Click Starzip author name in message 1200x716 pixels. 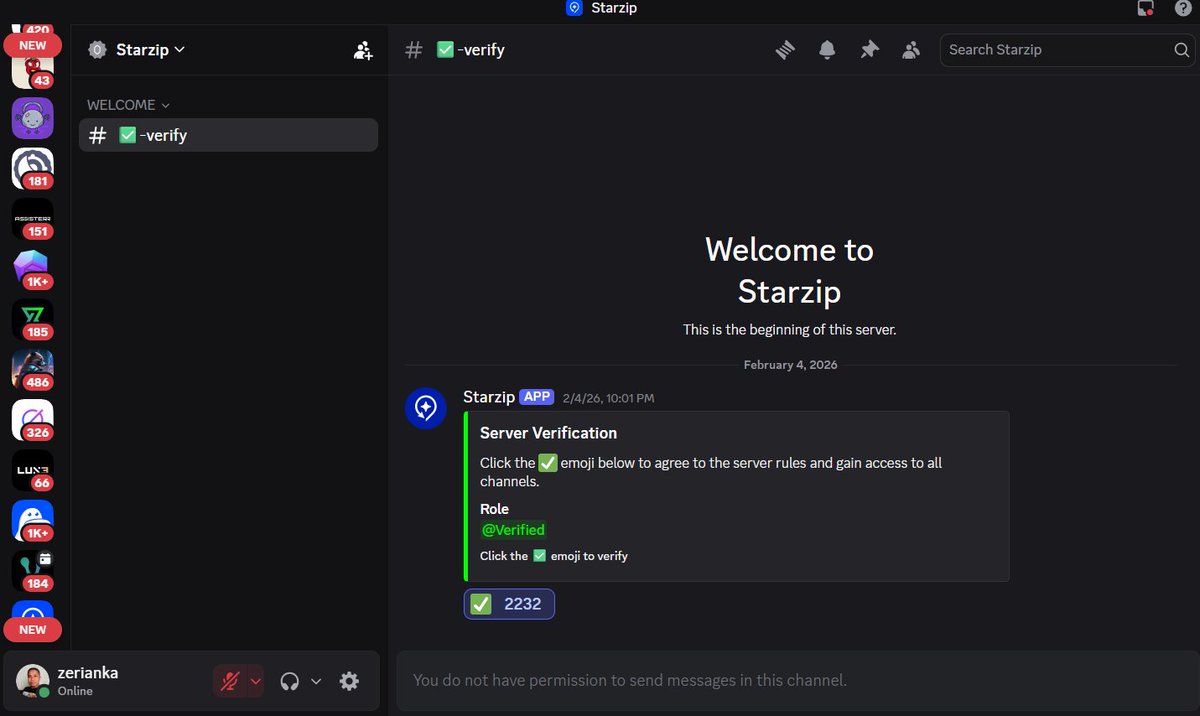pos(489,397)
